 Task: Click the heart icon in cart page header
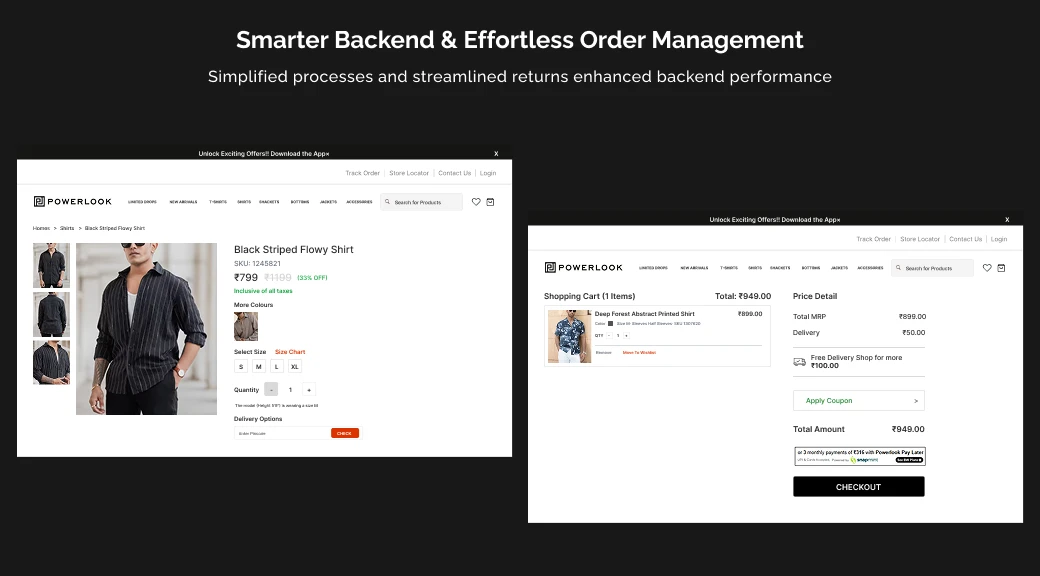[x=987, y=267]
